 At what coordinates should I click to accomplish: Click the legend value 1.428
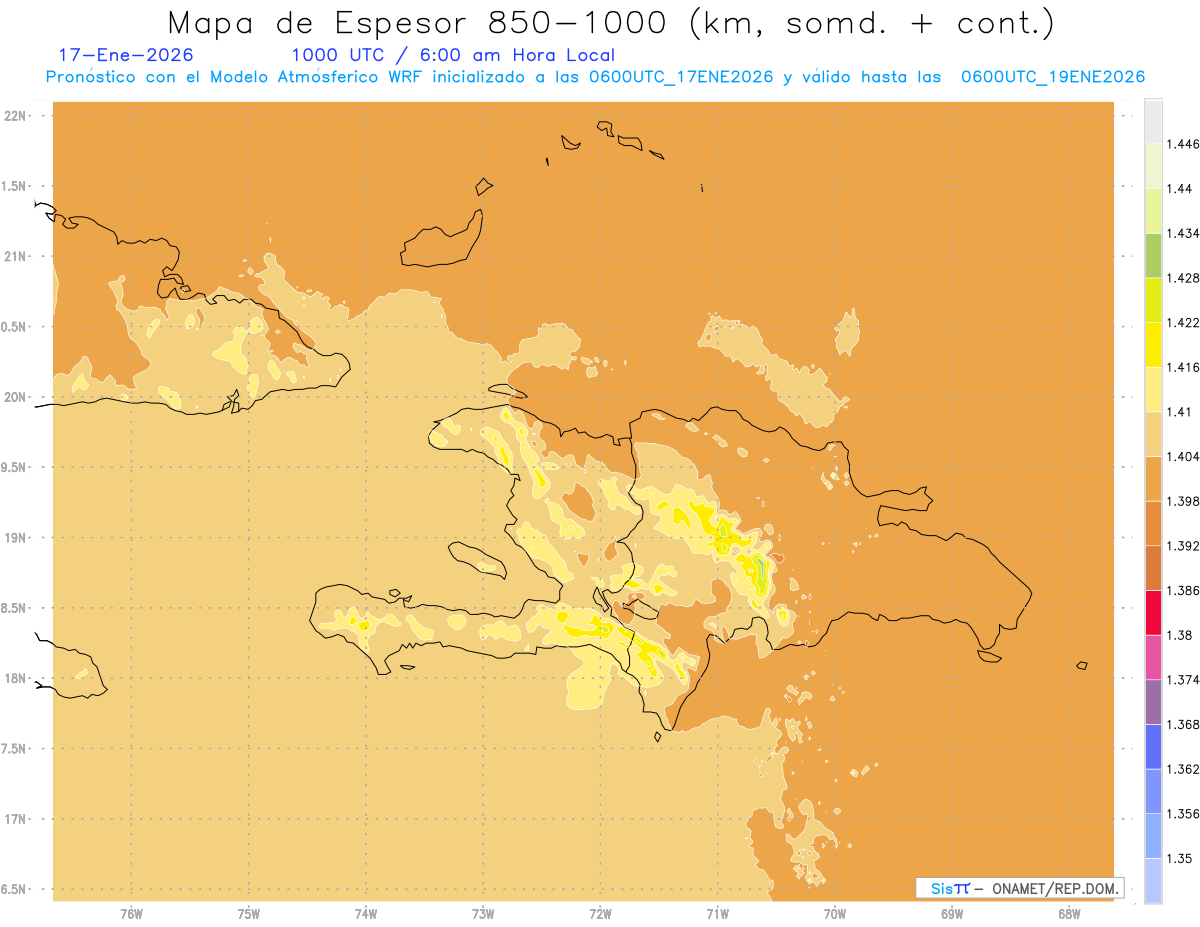(x=1183, y=278)
